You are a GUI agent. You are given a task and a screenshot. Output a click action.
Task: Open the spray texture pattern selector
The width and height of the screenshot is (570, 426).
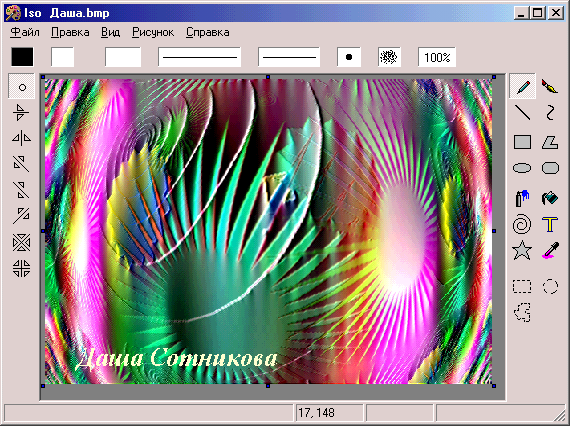[x=389, y=57]
